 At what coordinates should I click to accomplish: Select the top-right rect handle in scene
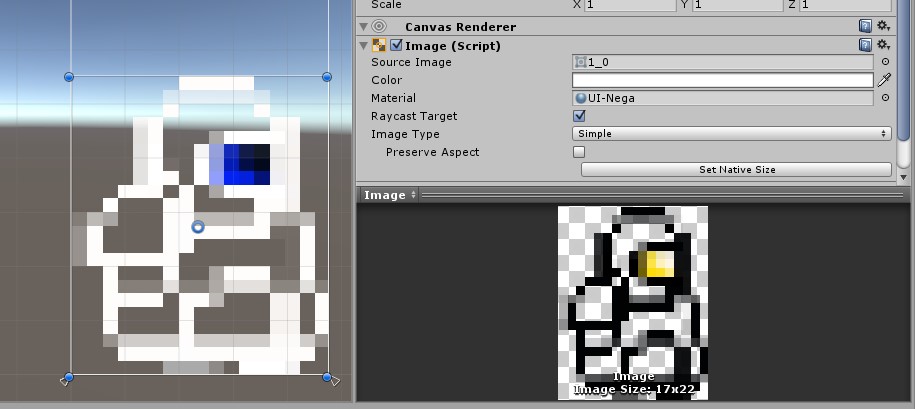click(327, 77)
